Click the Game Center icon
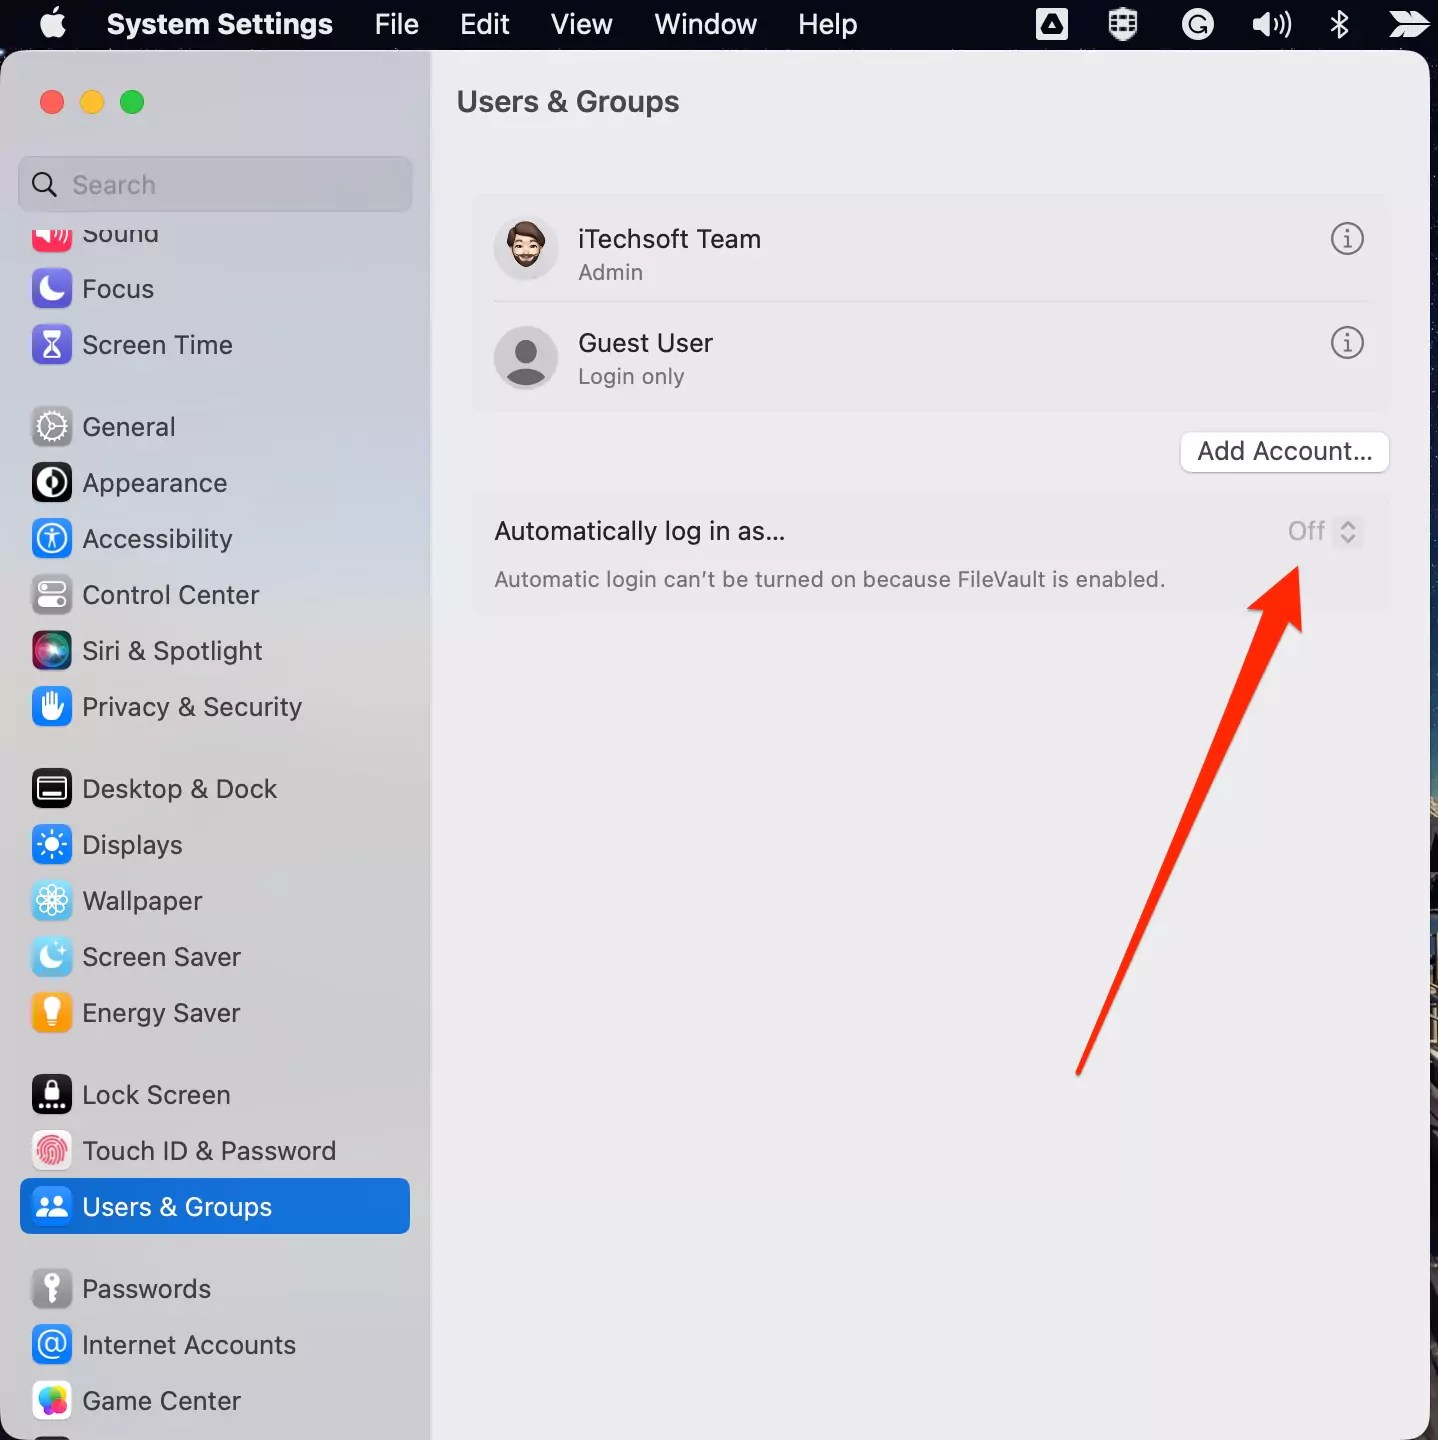Image resolution: width=1438 pixels, height=1440 pixels. pyautogui.click(x=51, y=1401)
